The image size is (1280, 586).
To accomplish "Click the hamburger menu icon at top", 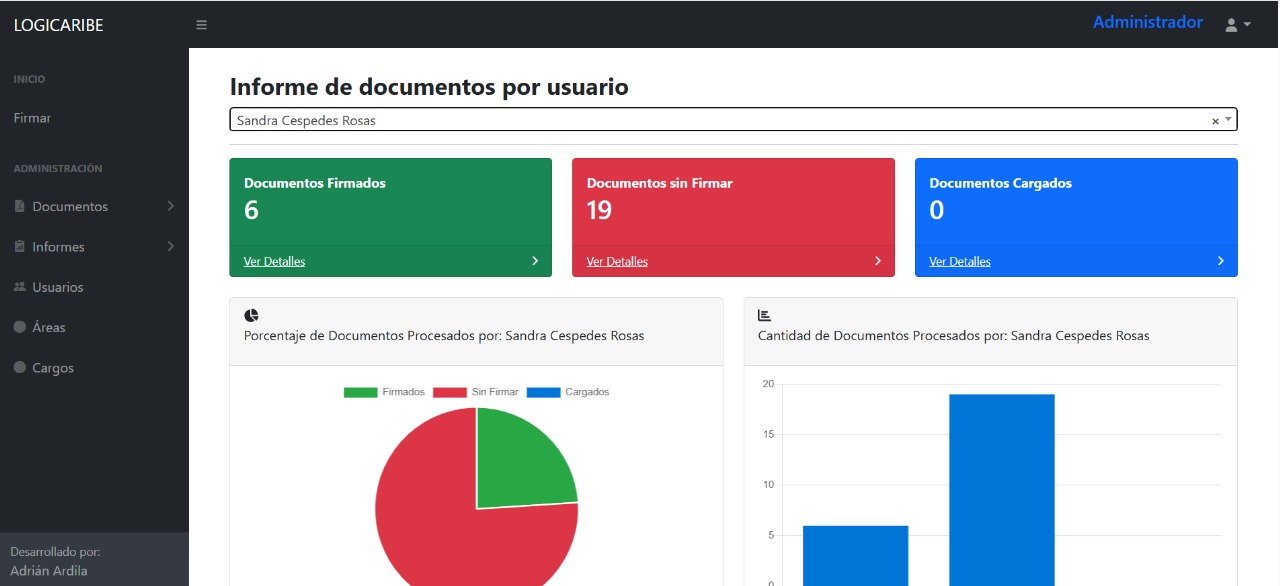I will (x=200, y=24).
